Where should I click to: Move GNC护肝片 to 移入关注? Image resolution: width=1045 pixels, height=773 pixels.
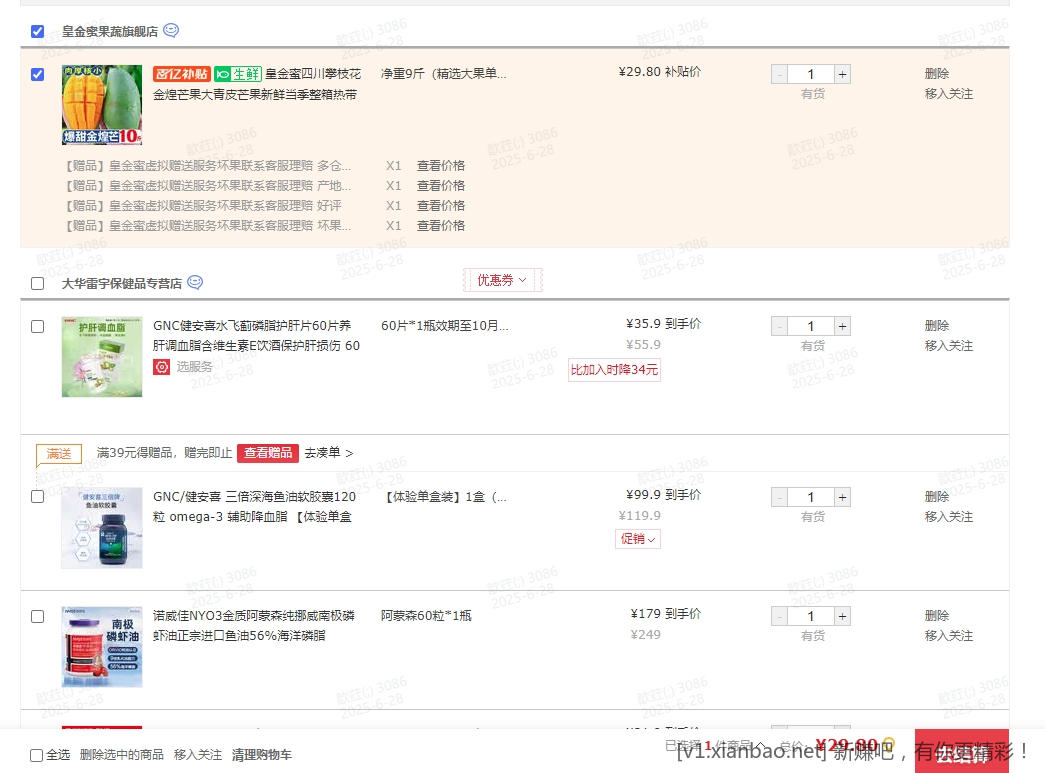click(948, 345)
